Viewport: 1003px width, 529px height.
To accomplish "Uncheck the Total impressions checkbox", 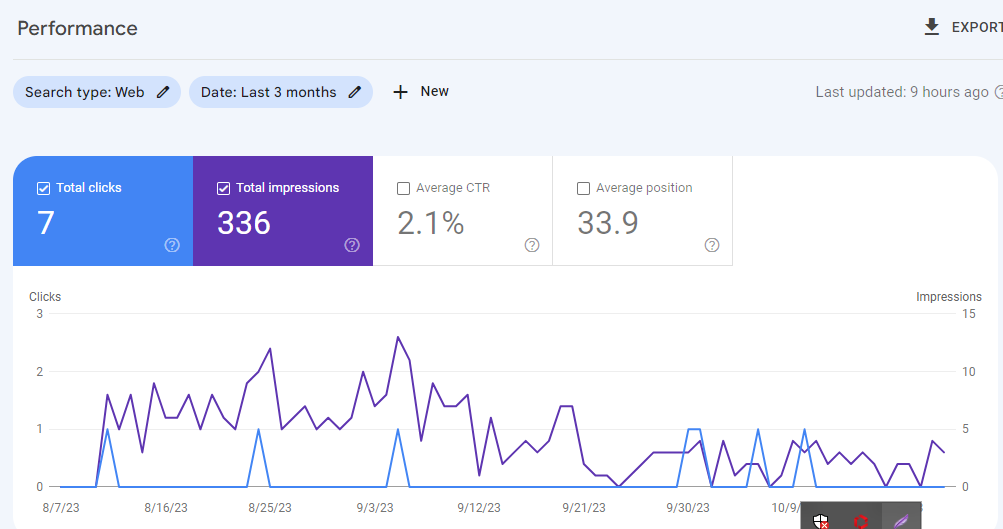I will [223, 188].
